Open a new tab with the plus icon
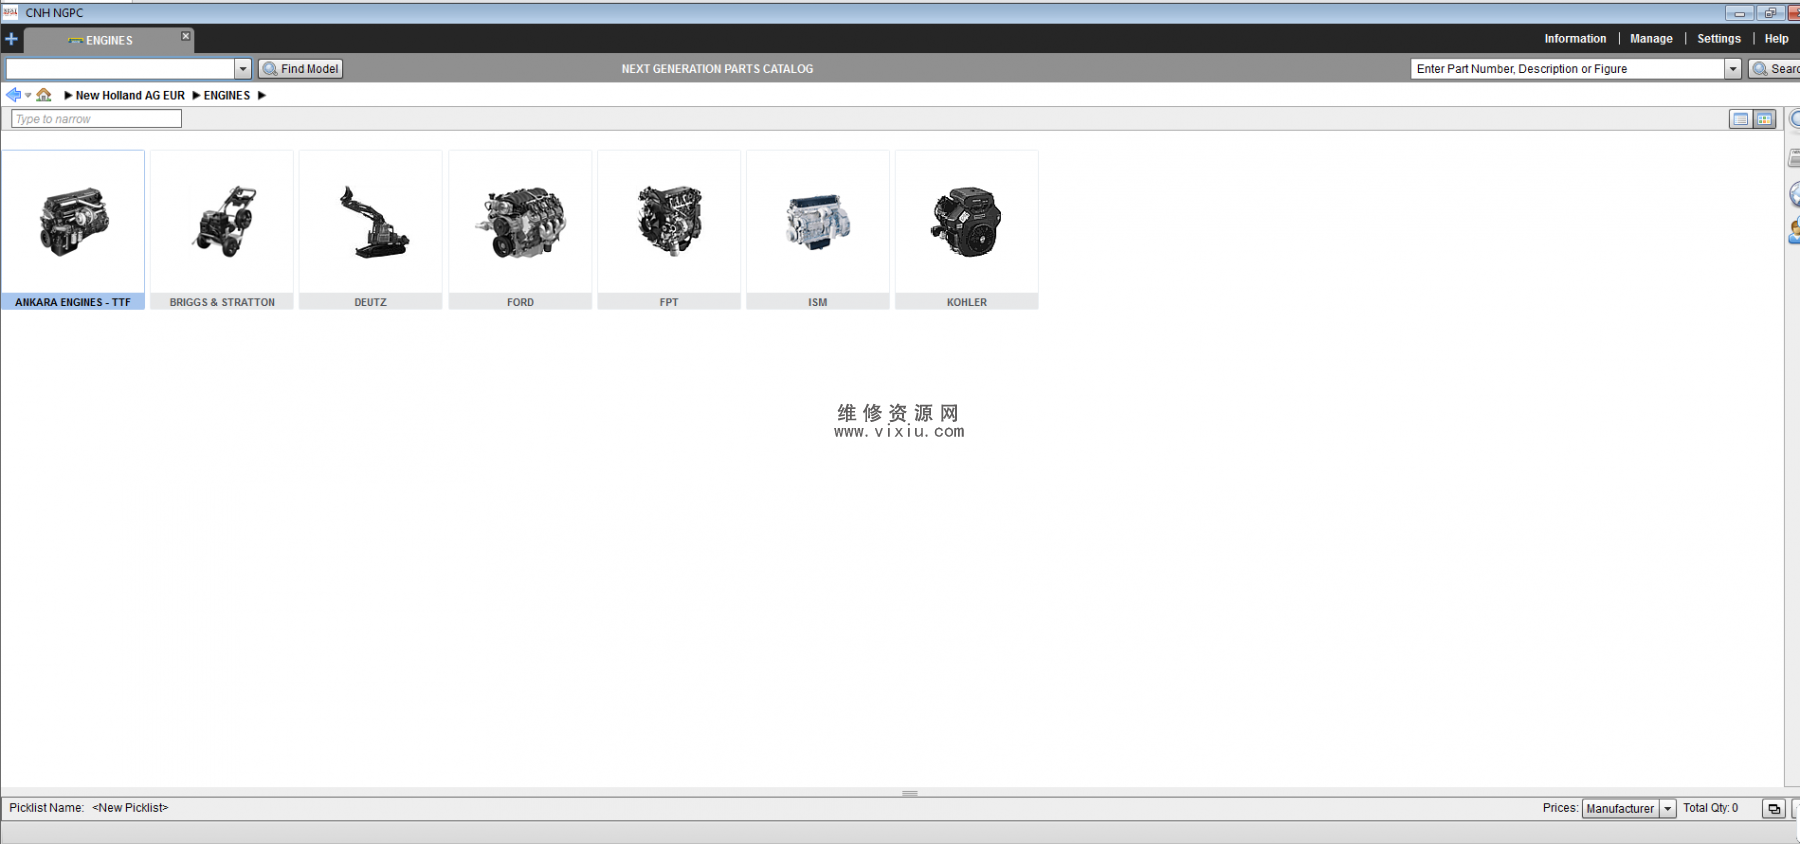1800x844 pixels. click(x=11, y=40)
